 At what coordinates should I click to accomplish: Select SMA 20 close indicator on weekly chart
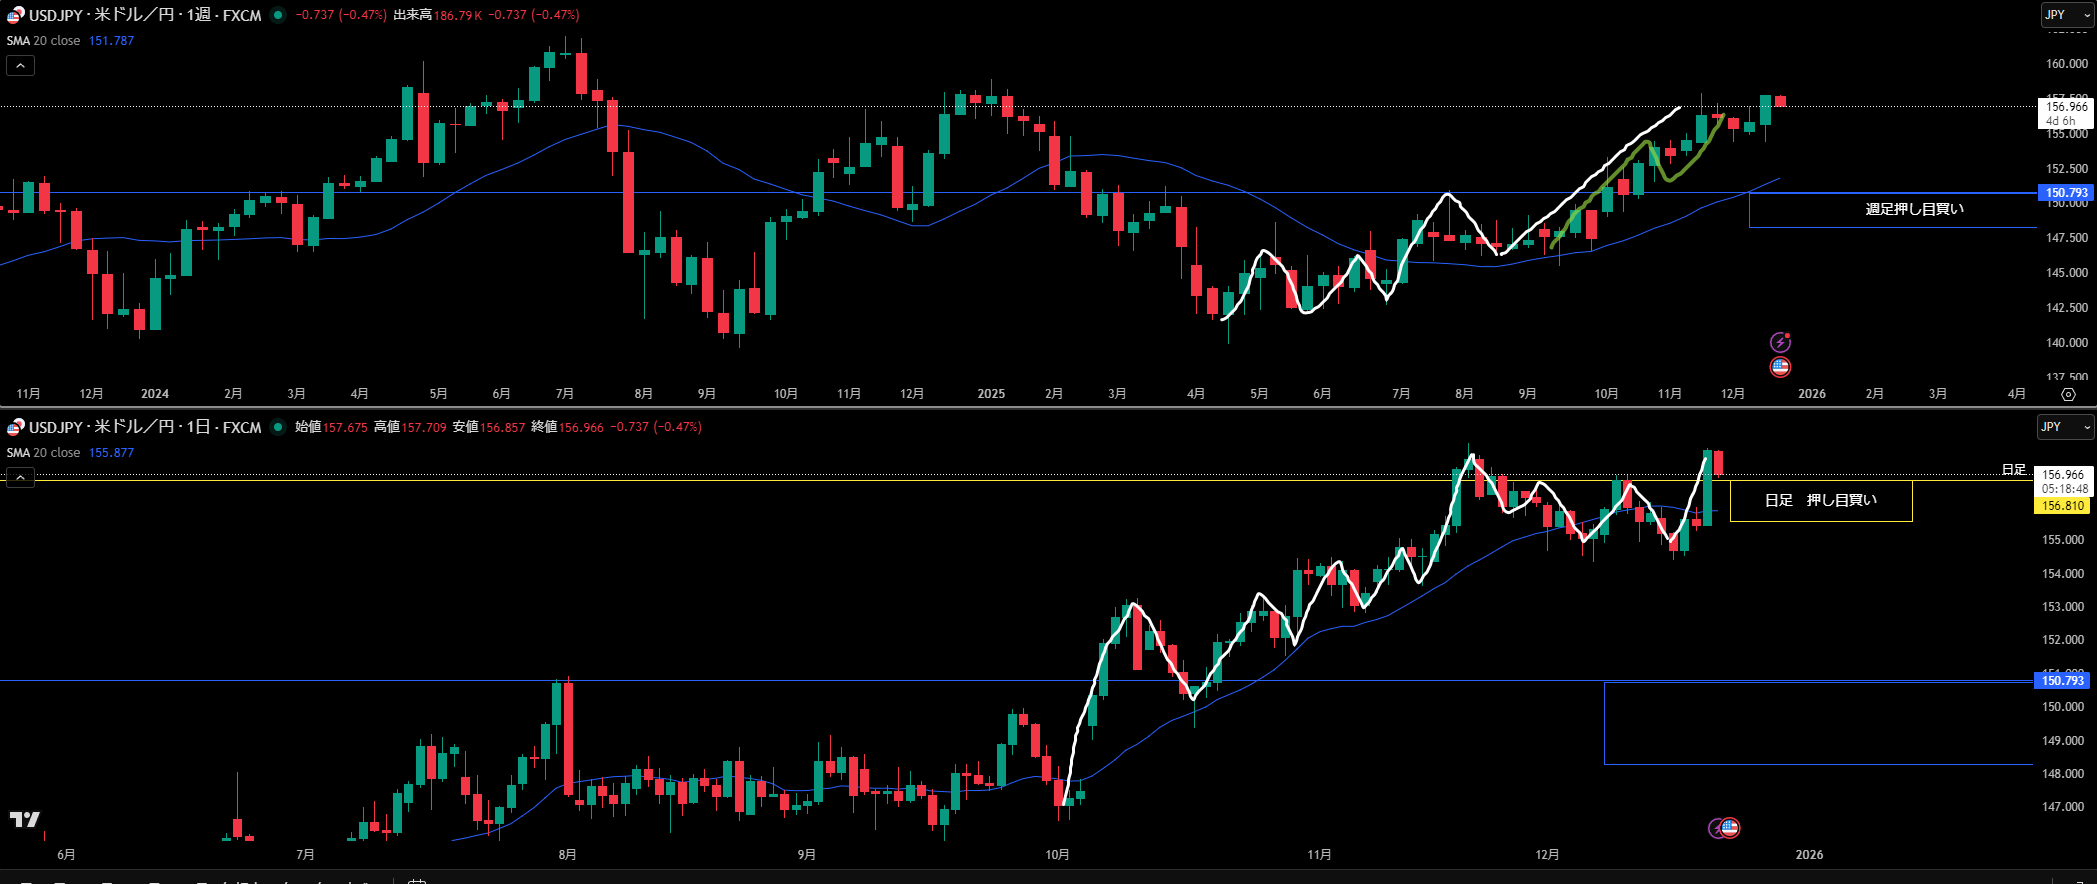point(44,41)
